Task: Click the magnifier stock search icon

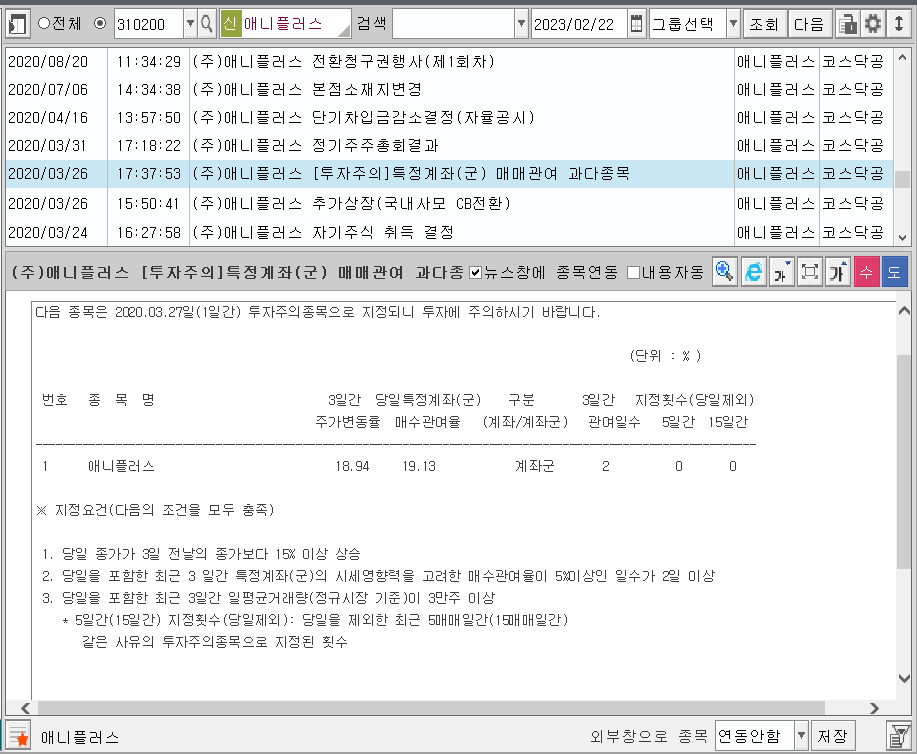Action: tap(207, 24)
